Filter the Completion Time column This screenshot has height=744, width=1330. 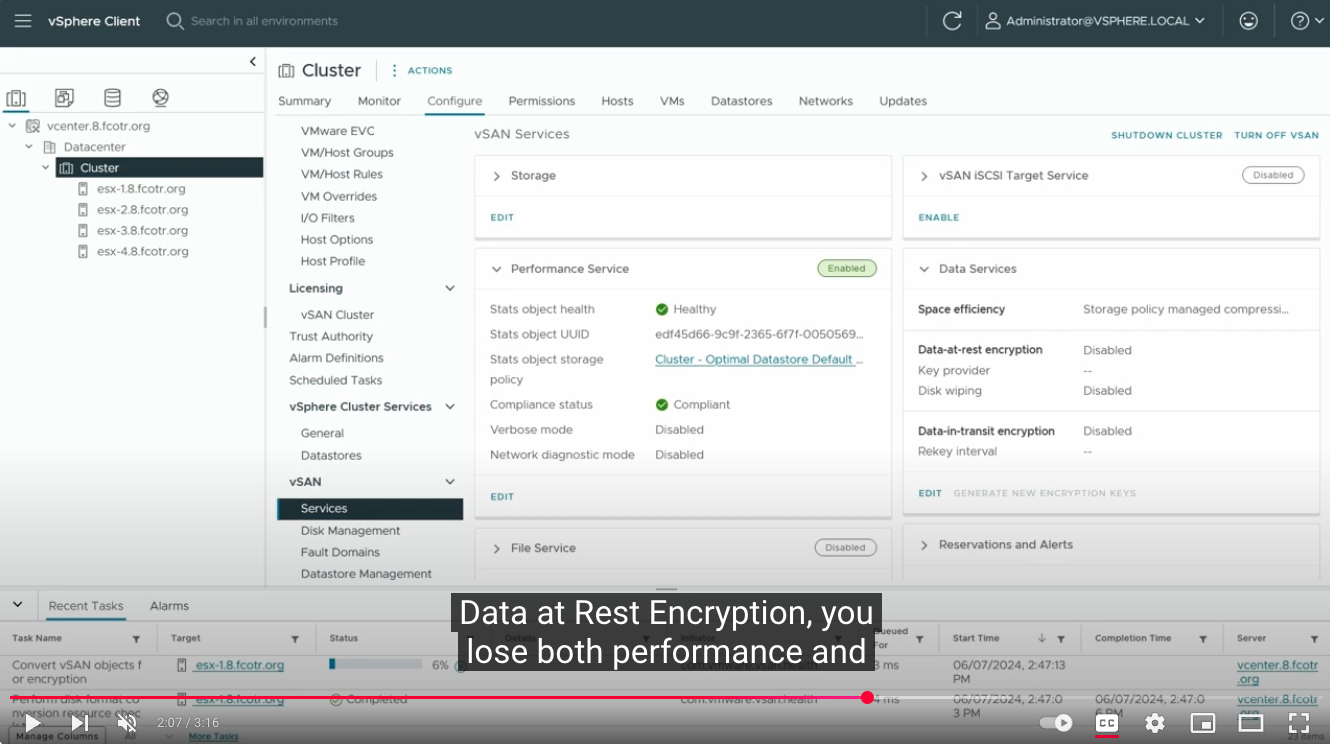pos(1203,639)
